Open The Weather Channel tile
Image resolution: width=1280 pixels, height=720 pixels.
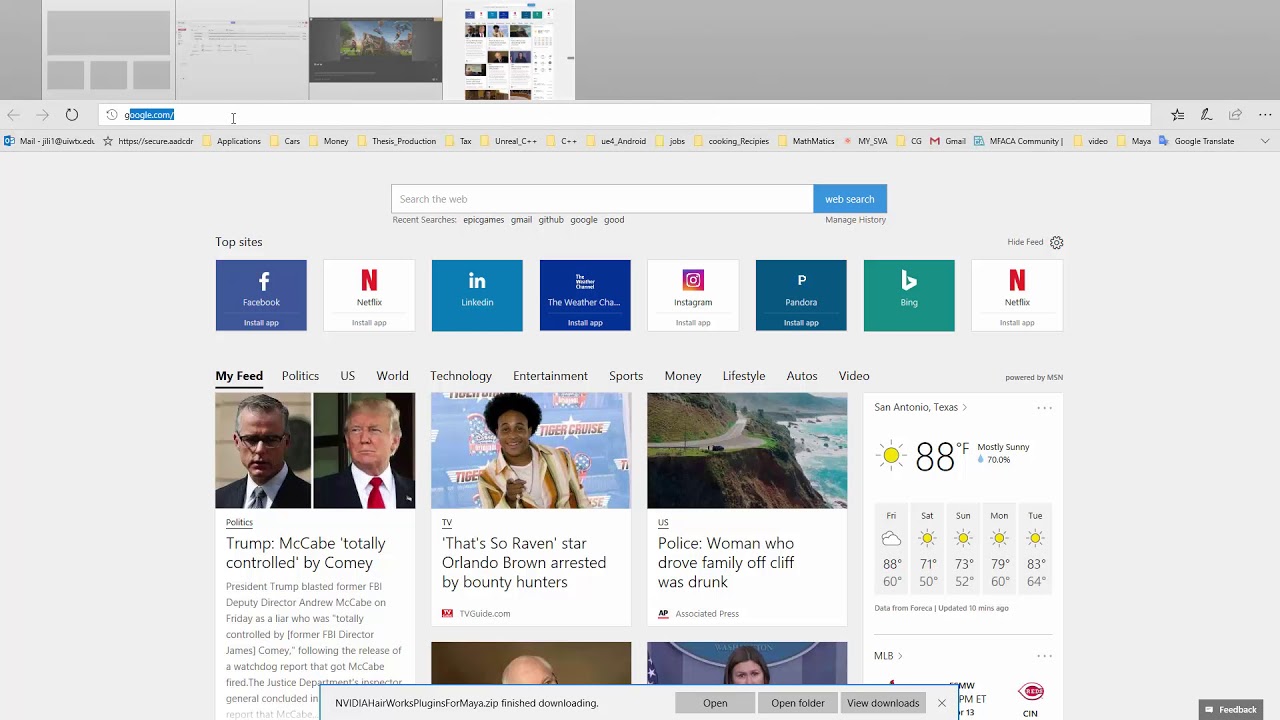click(585, 295)
